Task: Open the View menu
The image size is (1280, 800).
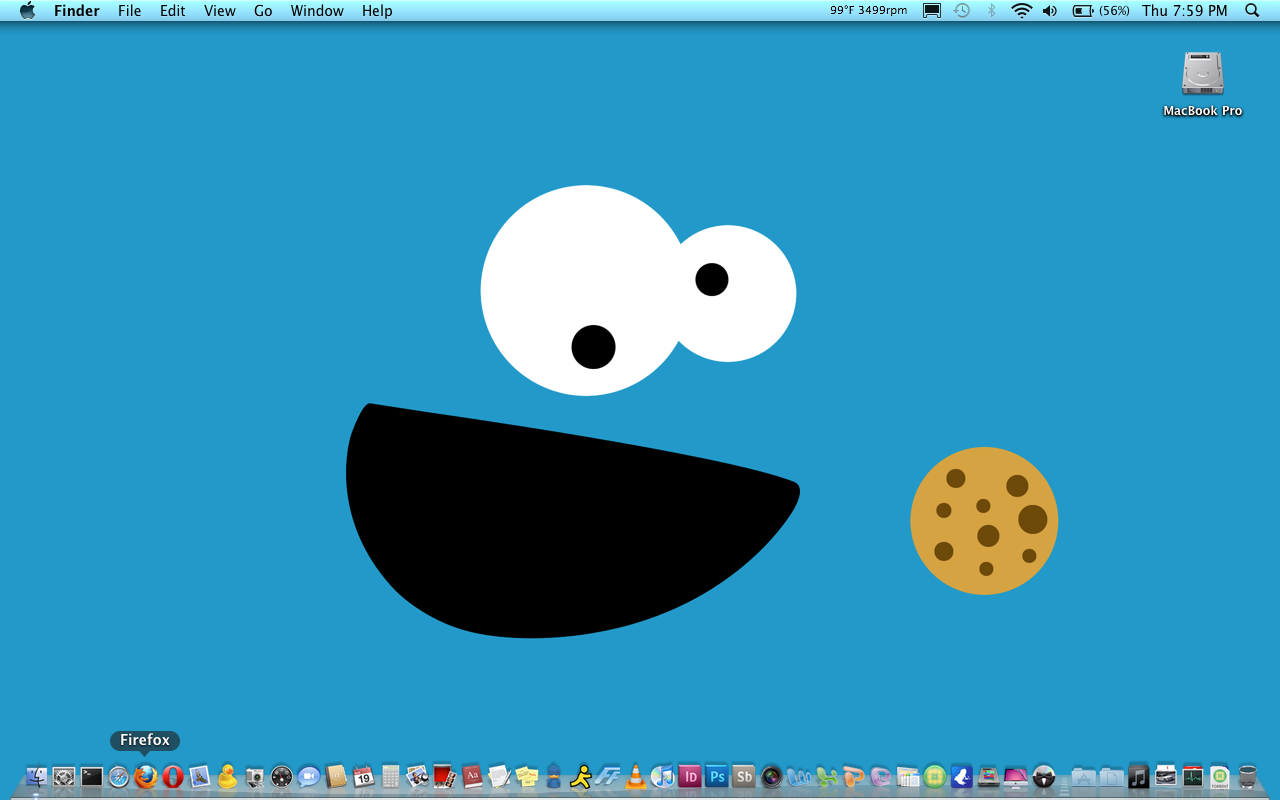Action: (x=220, y=10)
